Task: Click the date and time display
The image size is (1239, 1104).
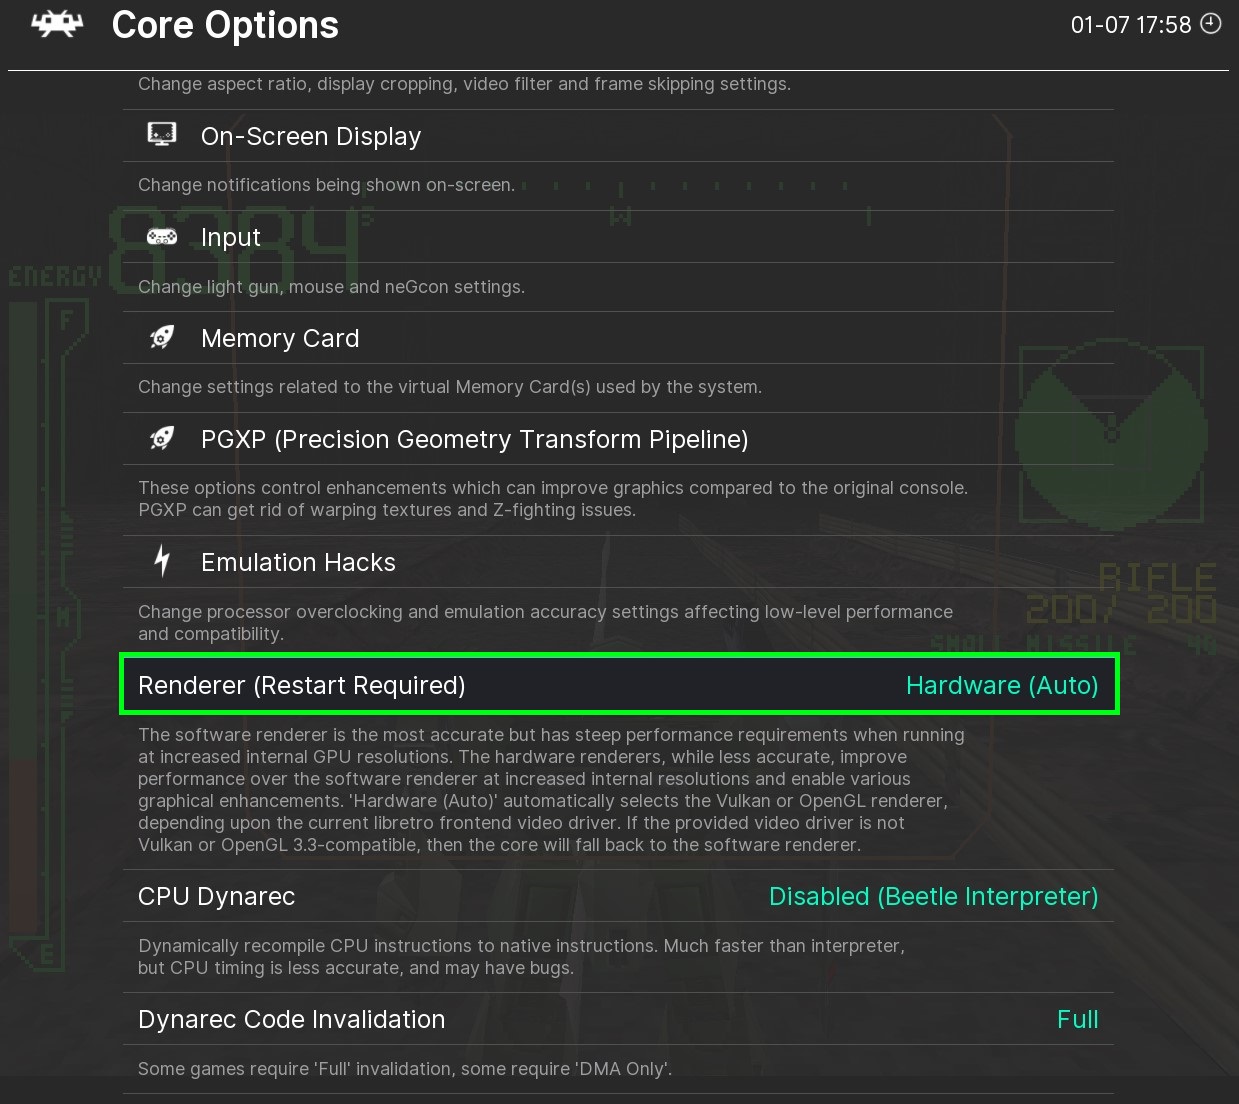Action: tap(1130, 25)
